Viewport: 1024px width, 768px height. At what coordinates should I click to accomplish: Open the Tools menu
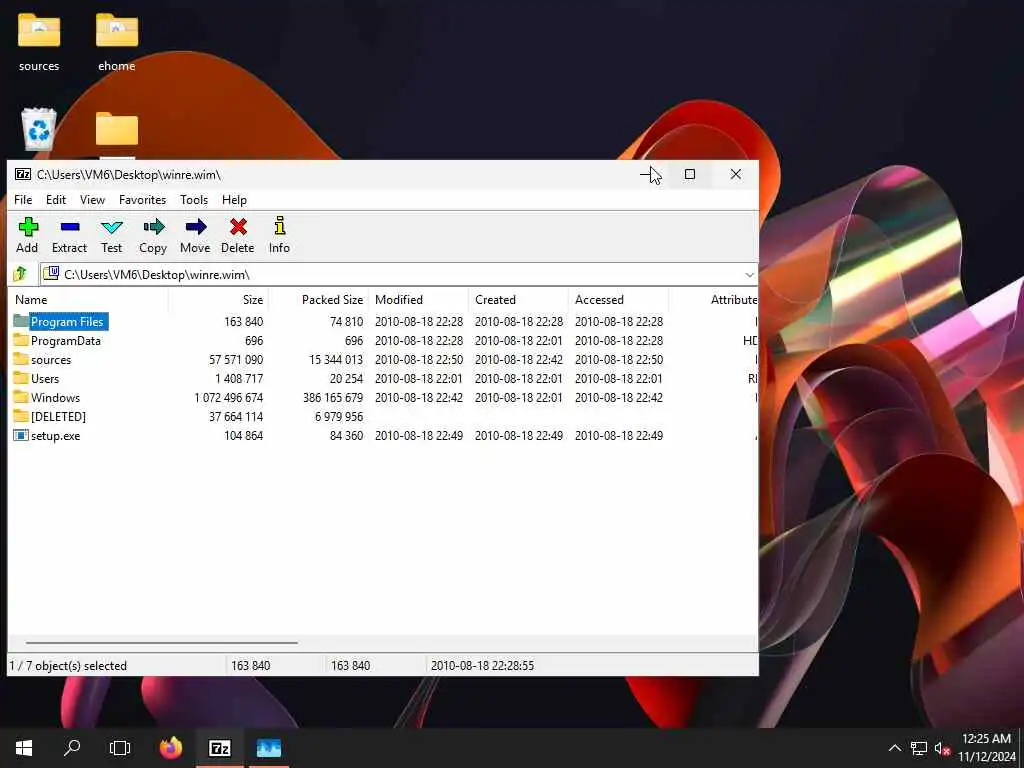point(194,200)
